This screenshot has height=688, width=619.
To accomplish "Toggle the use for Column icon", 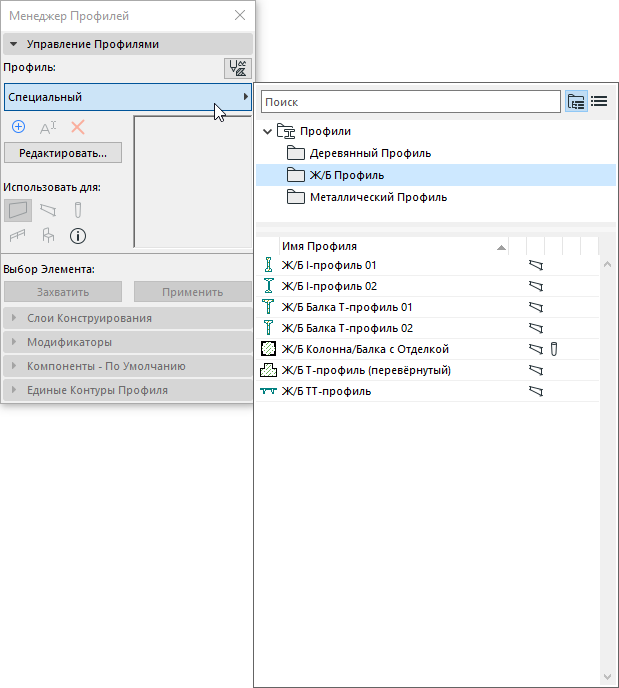I will click(78, 210).
